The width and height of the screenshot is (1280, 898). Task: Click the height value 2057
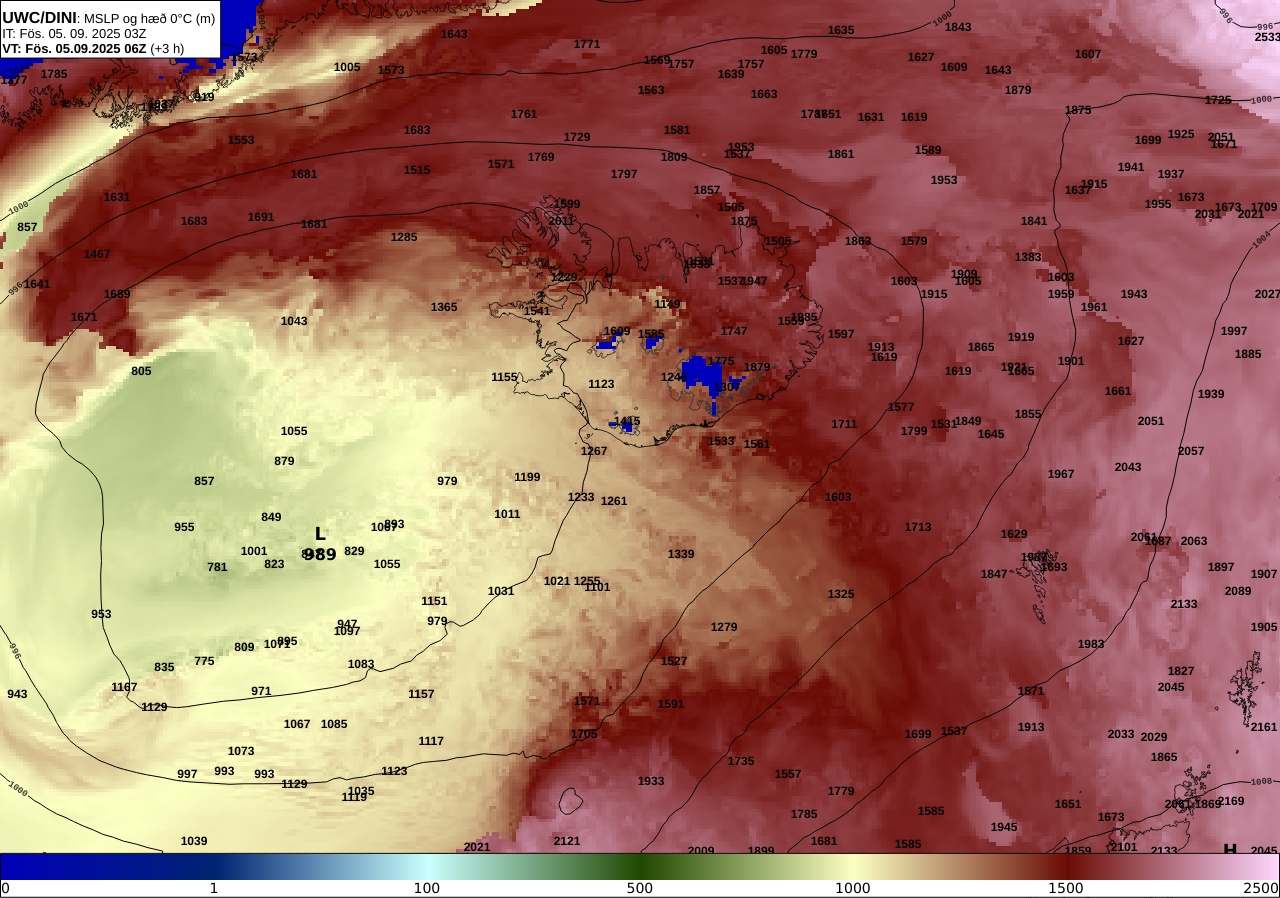(x=1191, y=451)
